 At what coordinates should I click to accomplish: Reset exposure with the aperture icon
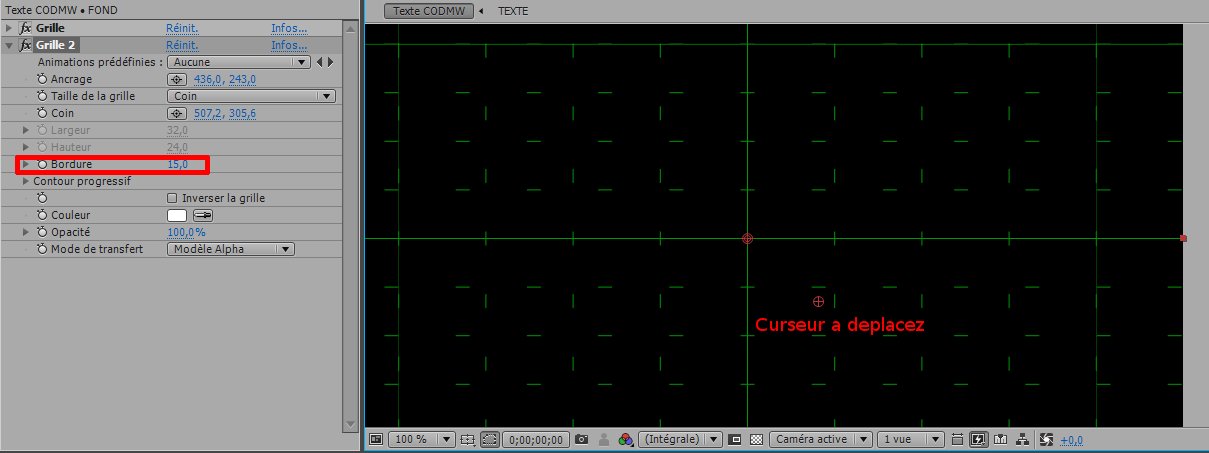(1047, 439)
